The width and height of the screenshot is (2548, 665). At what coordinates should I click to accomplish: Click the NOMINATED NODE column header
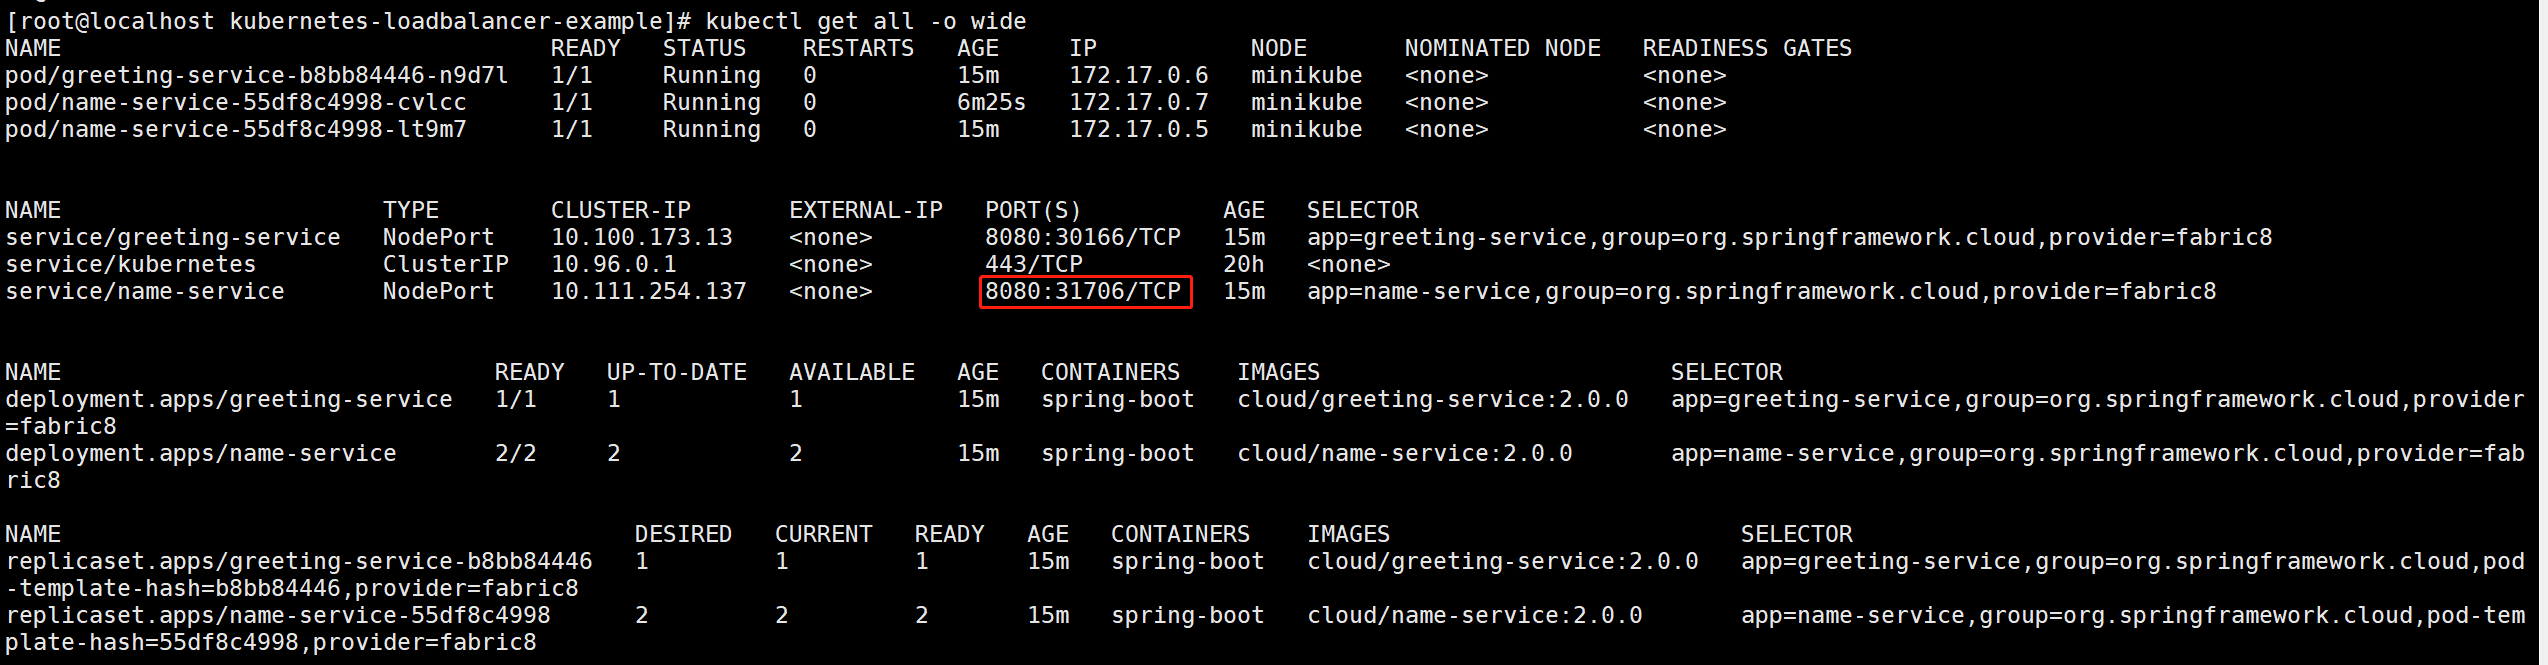tap(1502, 48)
